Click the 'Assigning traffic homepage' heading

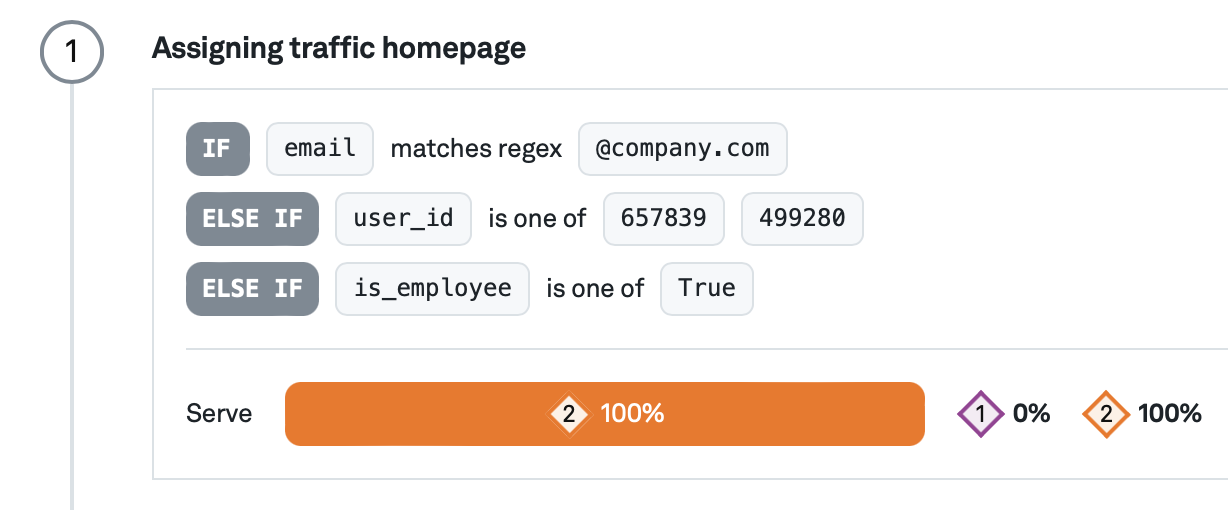(x=338, y=48)
